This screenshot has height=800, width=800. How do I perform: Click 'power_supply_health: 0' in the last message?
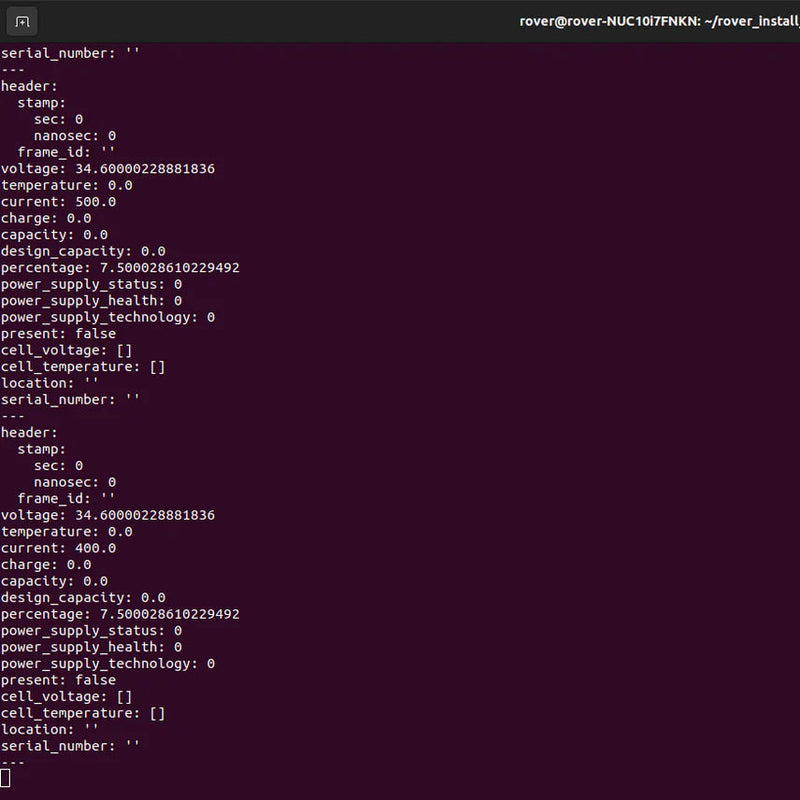[x=91, y=647]
